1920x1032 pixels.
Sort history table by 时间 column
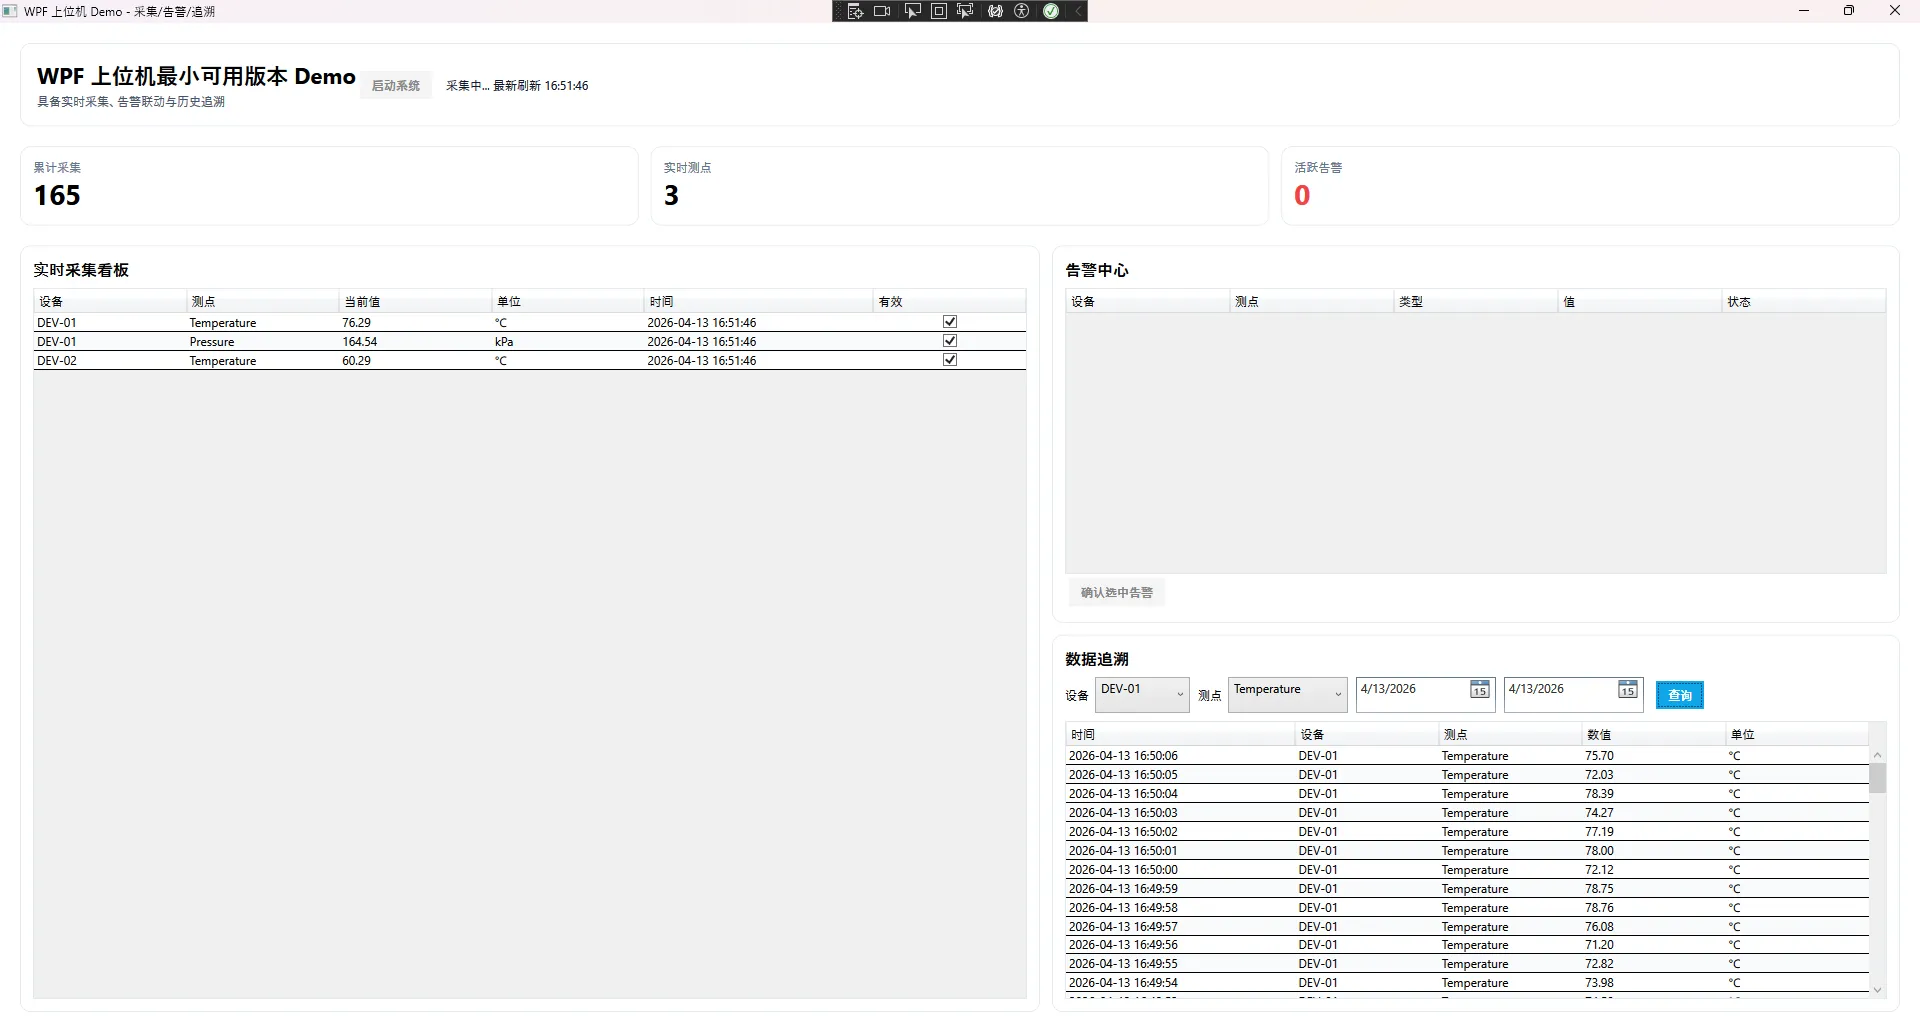[1181, 734]
